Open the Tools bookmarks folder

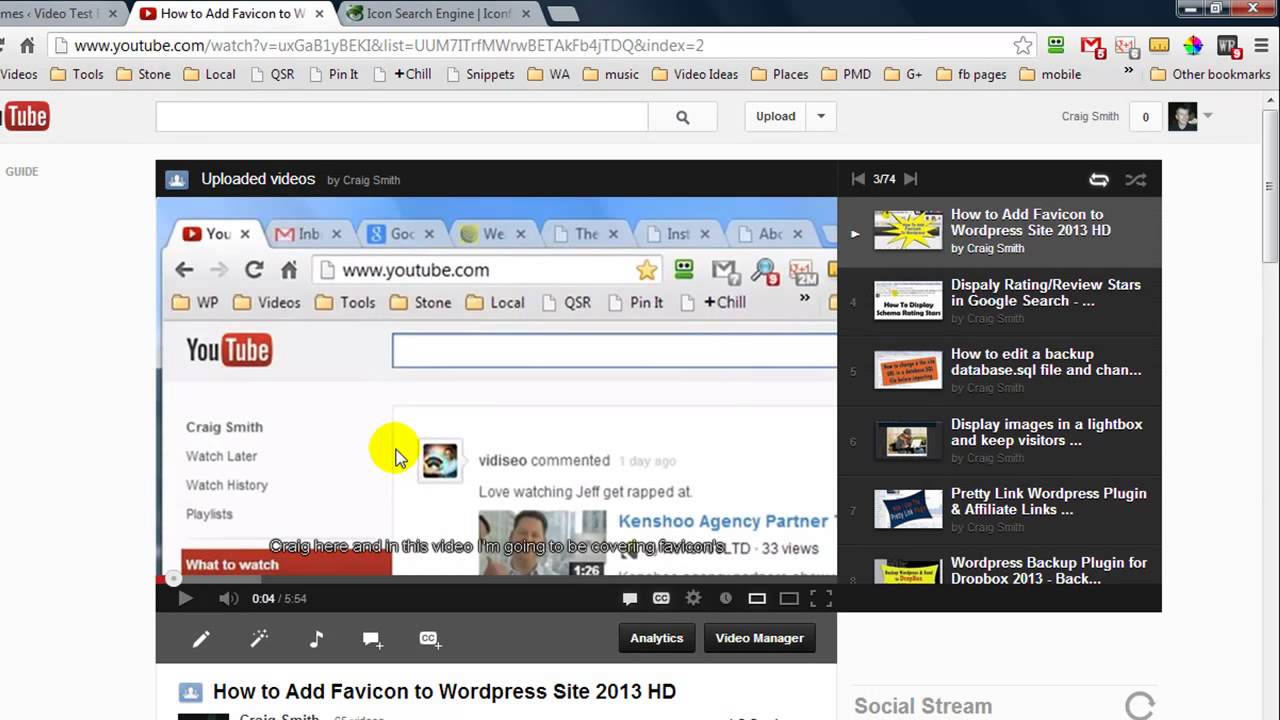click(x=76, y=74)
